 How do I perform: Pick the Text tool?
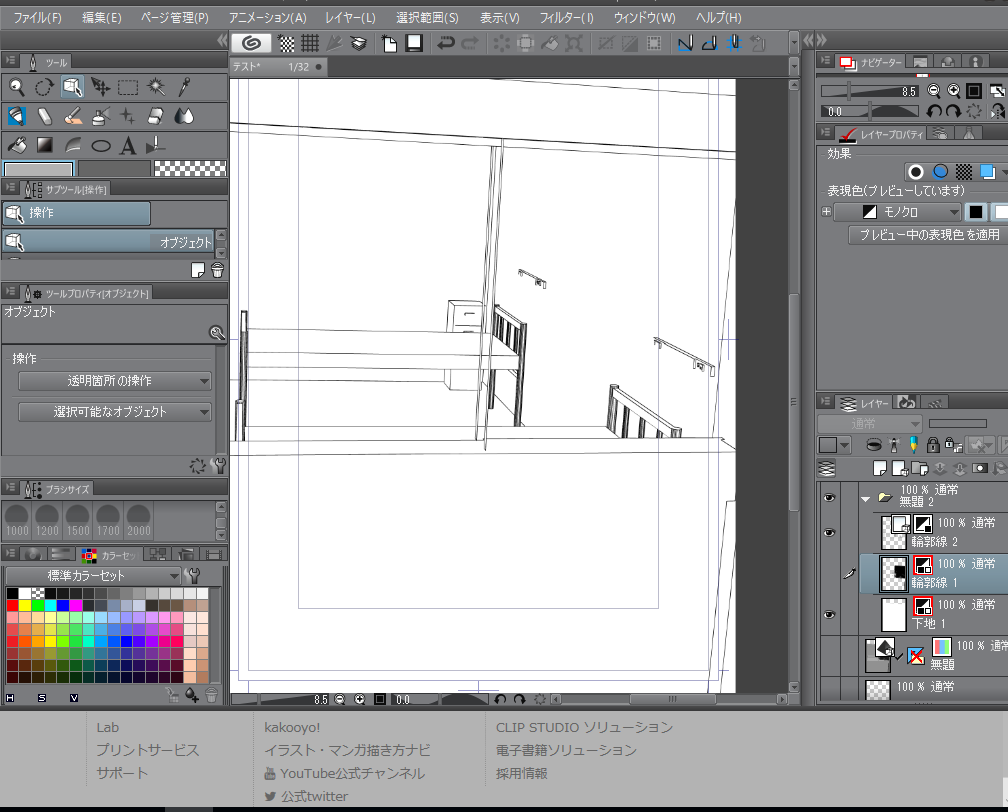(x=127, y=146)
